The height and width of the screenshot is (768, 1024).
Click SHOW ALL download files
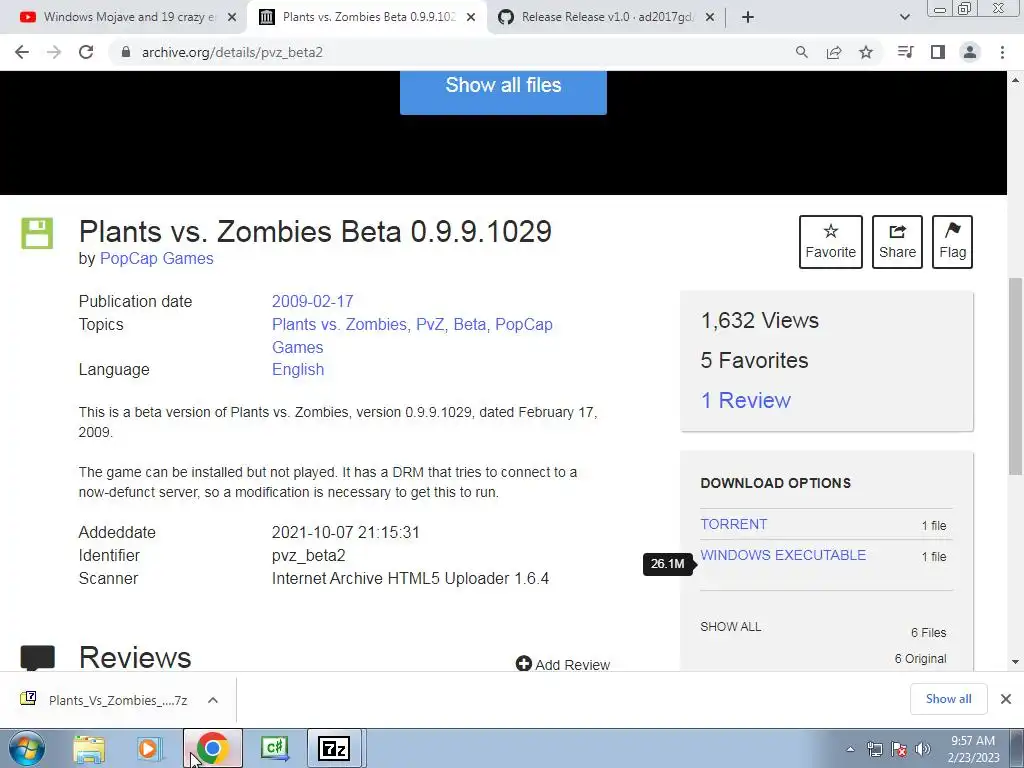click(730, 626)
